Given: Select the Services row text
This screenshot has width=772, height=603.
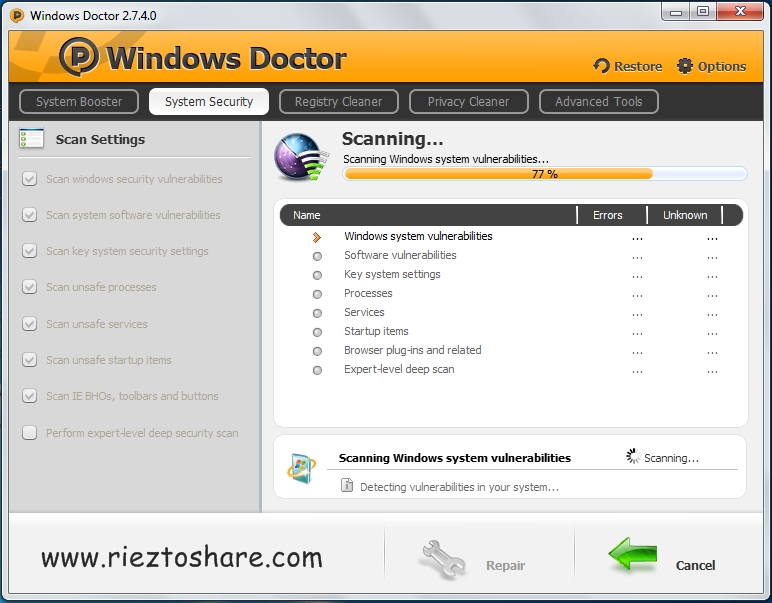Looking at the screenshot, I should click(x=364, y=312).
